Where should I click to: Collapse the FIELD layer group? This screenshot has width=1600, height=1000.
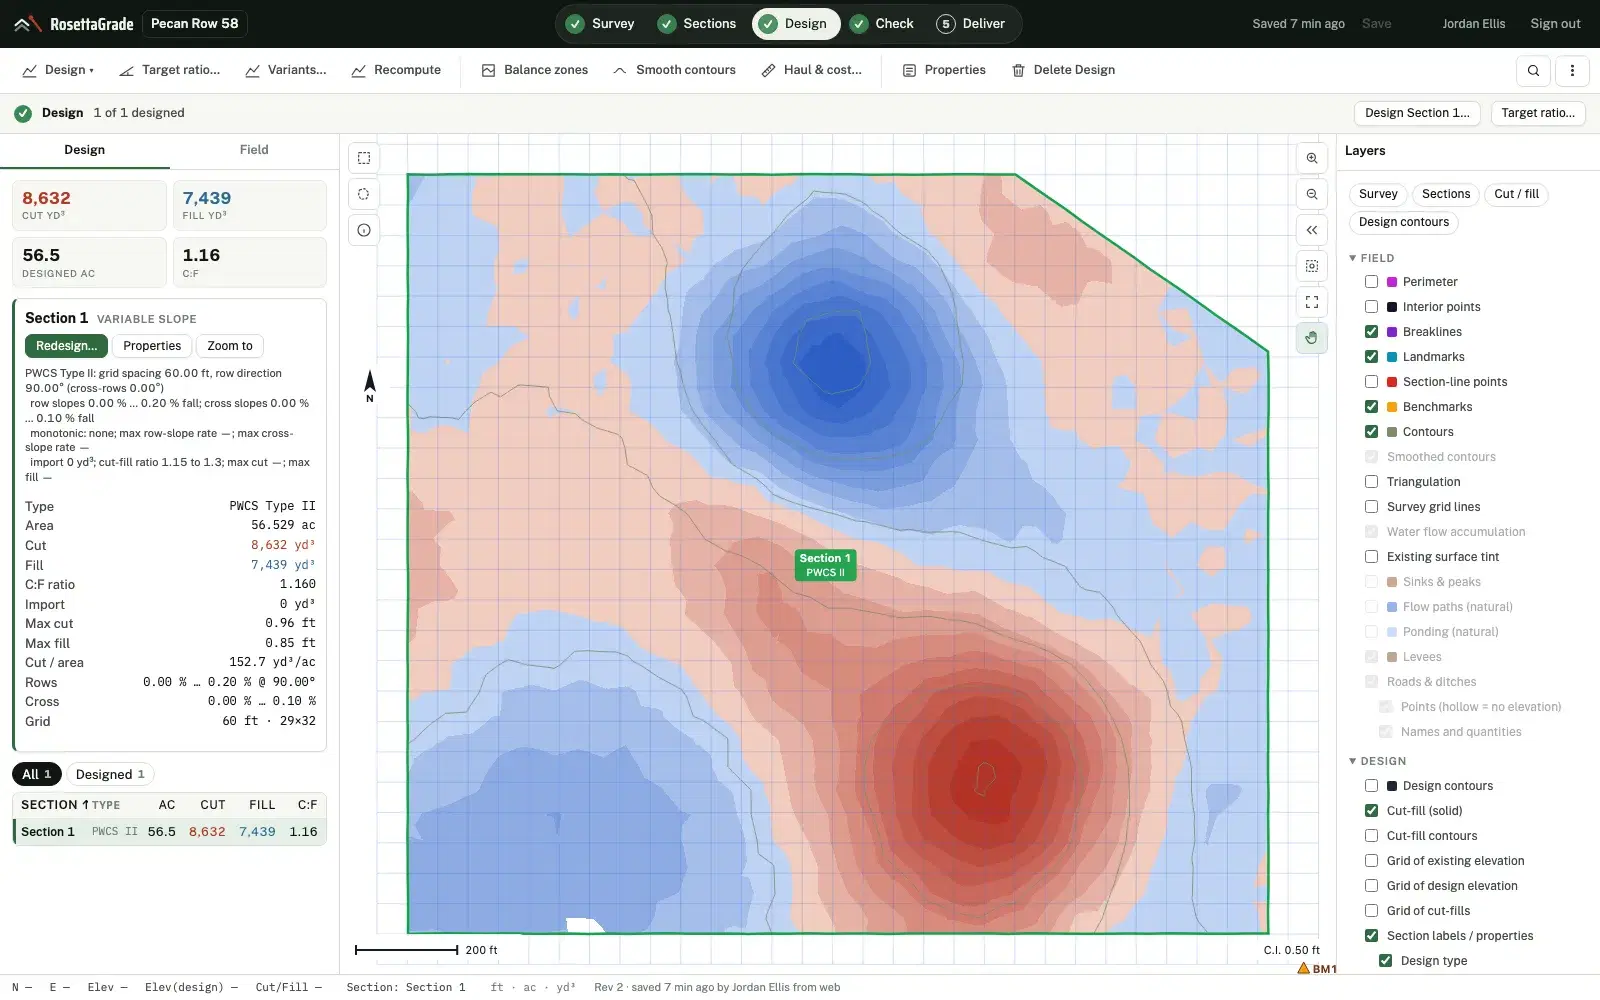(1353, 258)
